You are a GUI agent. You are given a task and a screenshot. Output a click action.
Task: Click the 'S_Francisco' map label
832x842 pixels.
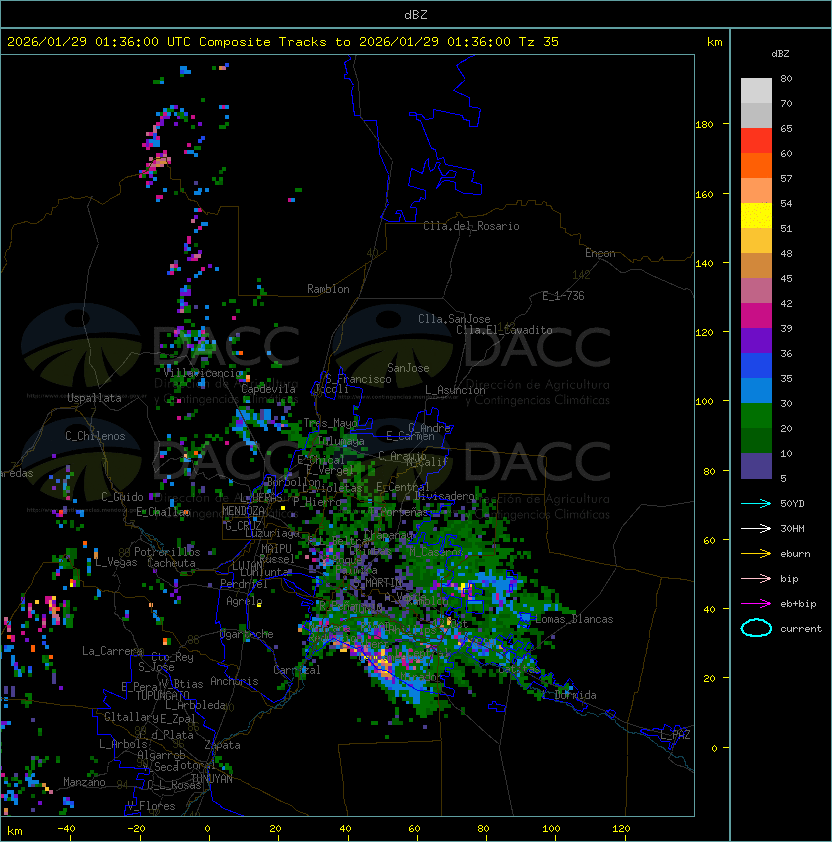tap(358, 379)
